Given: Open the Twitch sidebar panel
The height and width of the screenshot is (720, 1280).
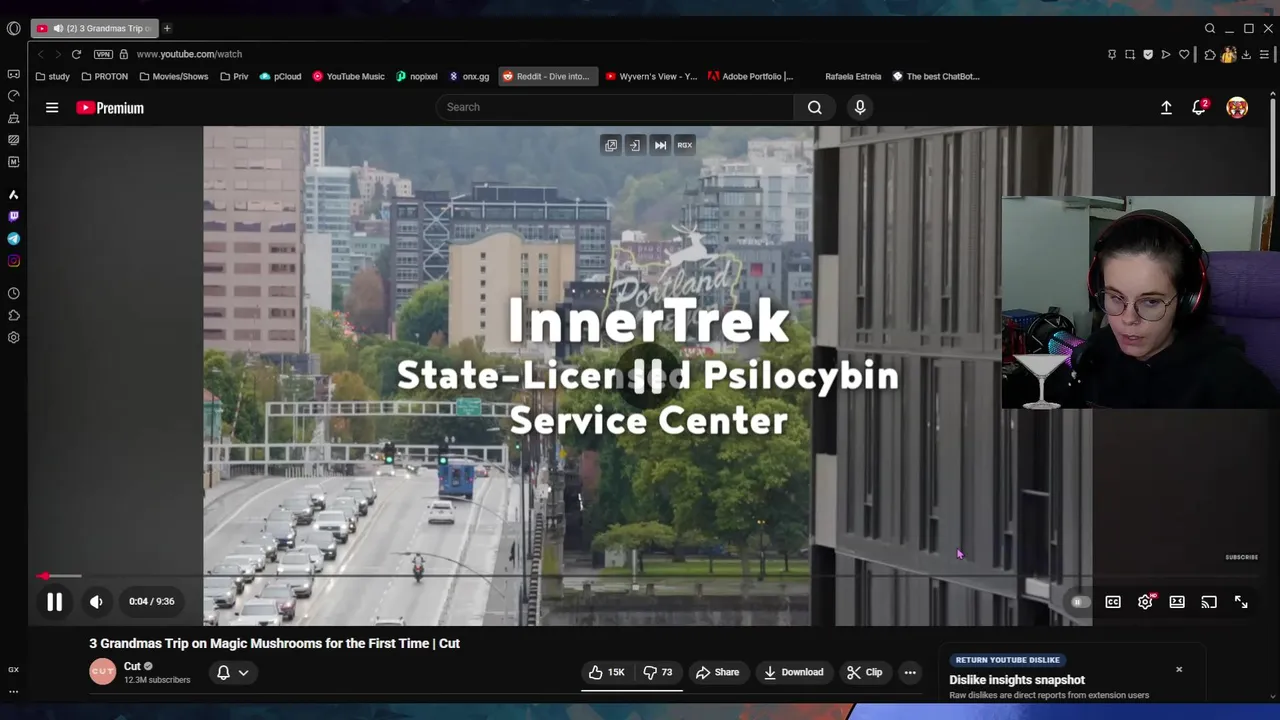Looking at the screenshot, I should (x=13, y=216).
